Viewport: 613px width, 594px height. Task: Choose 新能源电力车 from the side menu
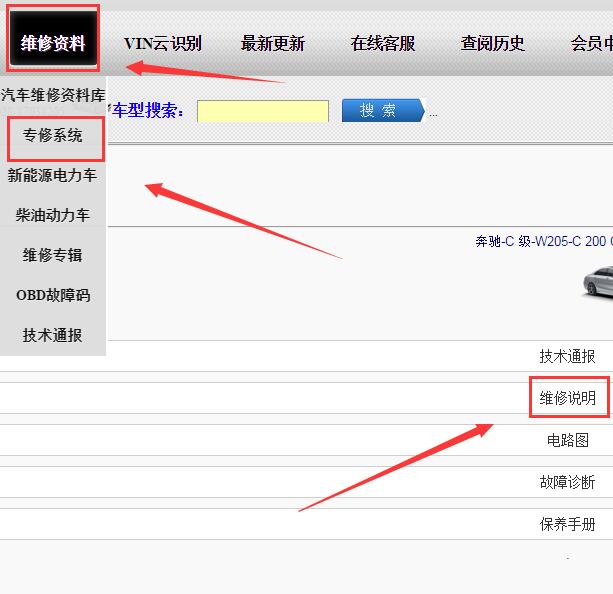click(53, 176)
